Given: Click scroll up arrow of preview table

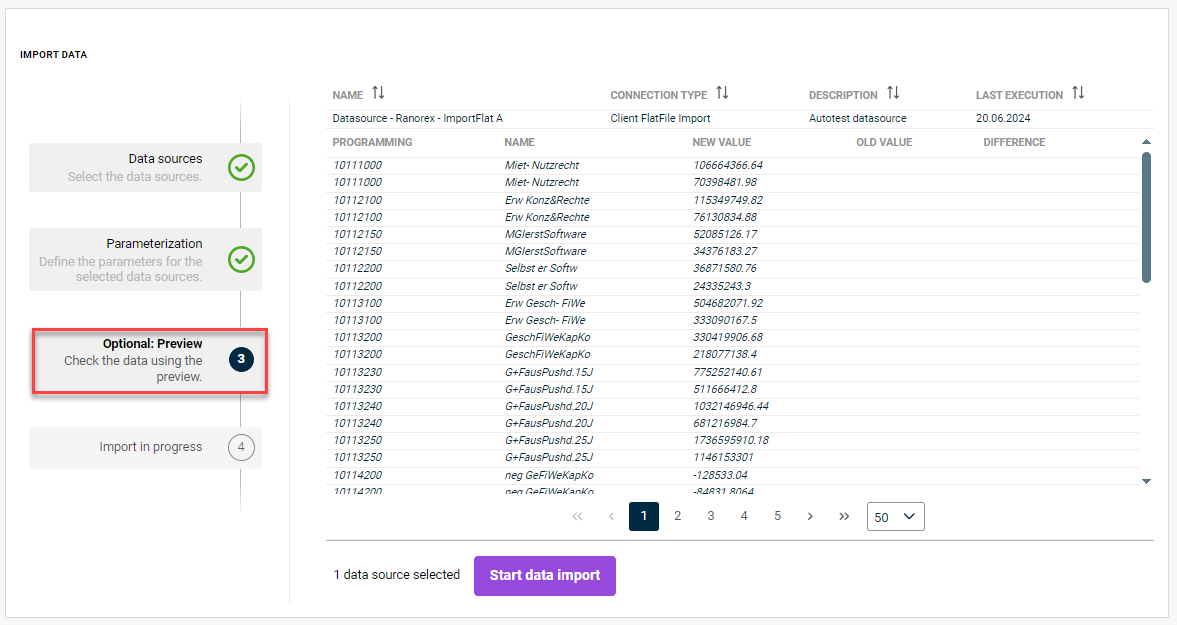Looking at the screenshot, I should point(1146,142).
